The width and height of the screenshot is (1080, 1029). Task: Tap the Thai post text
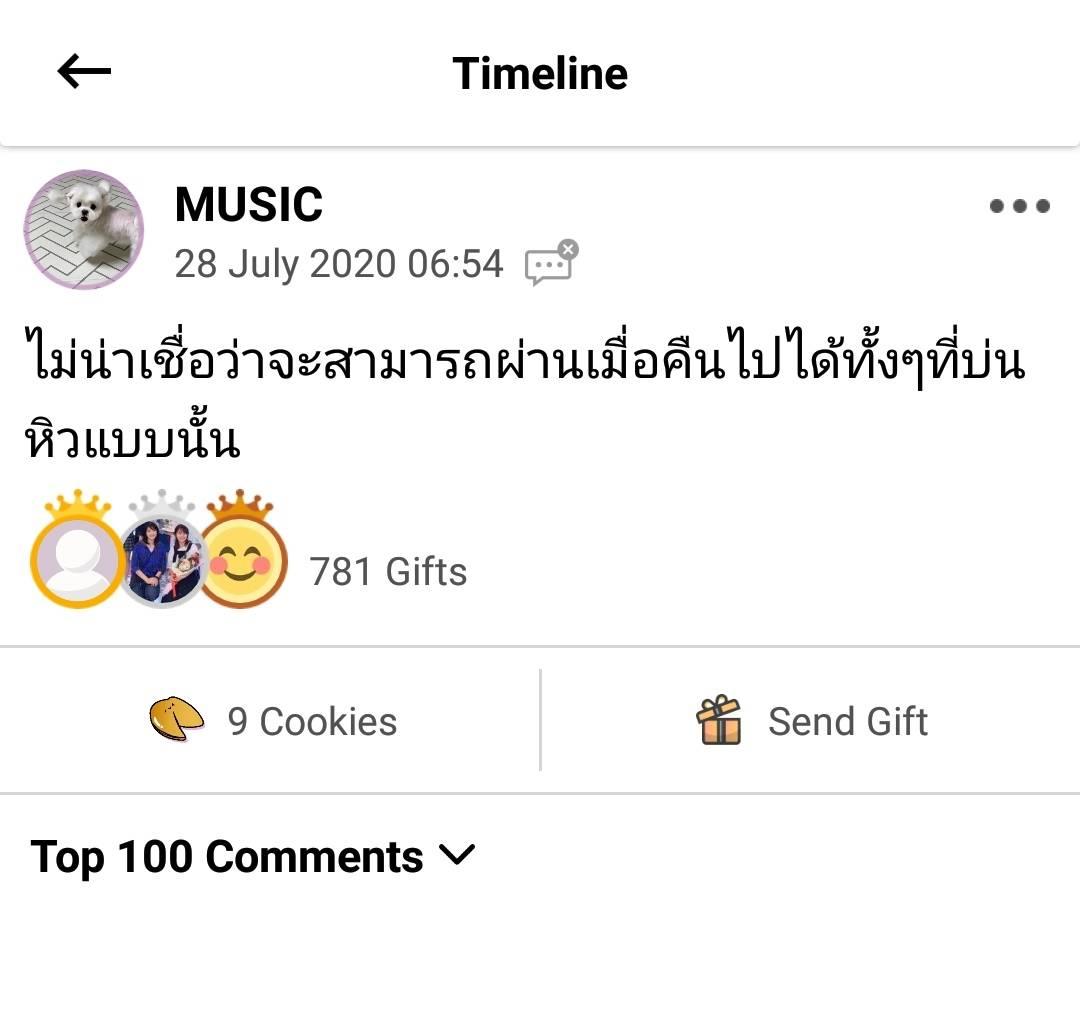click(525, 393)
